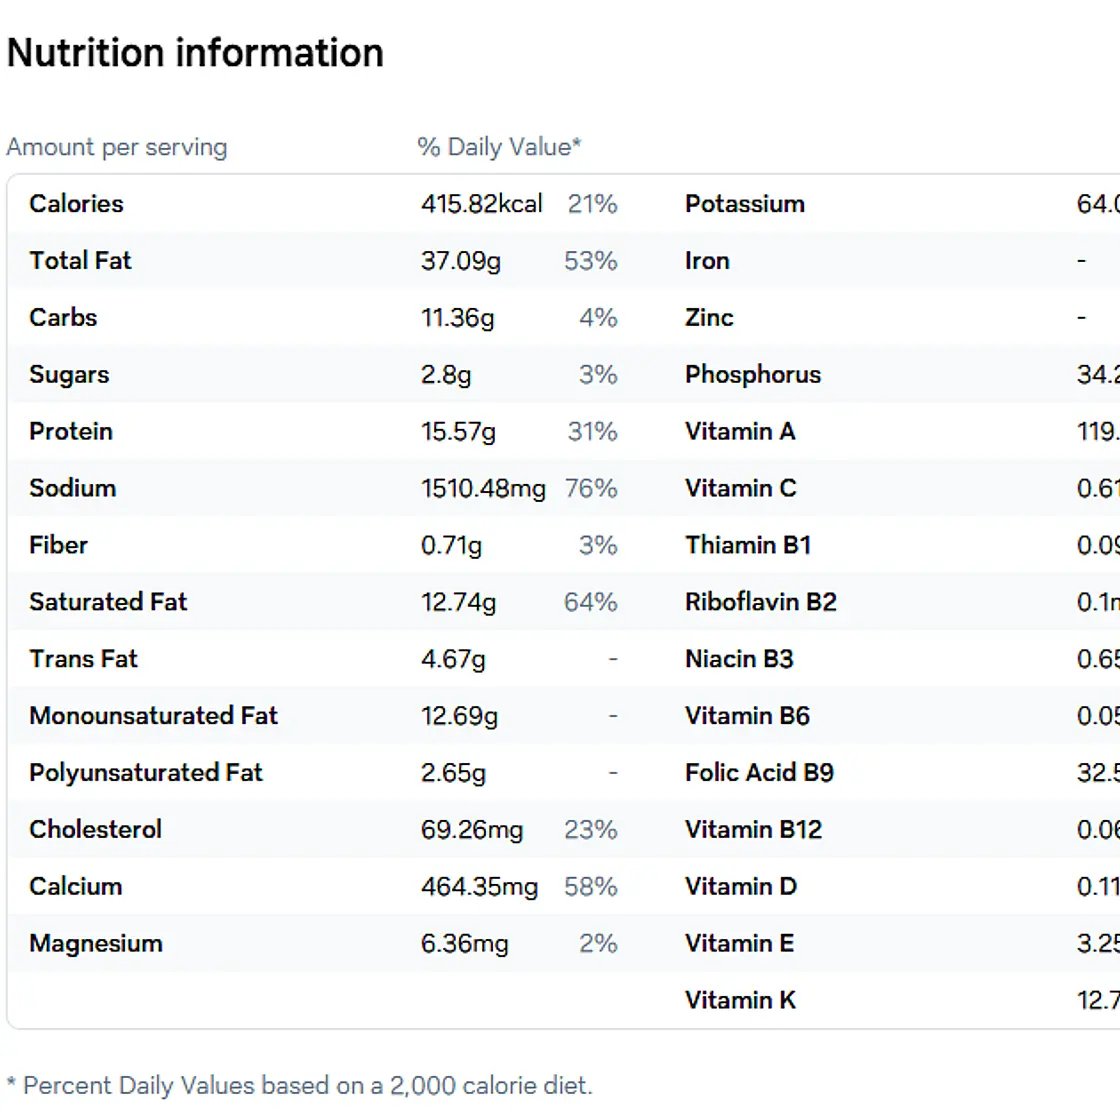This screenshot has width=1120, height=1120.
Task: Click the Monounsaturated Fat label
Action: 154,716
